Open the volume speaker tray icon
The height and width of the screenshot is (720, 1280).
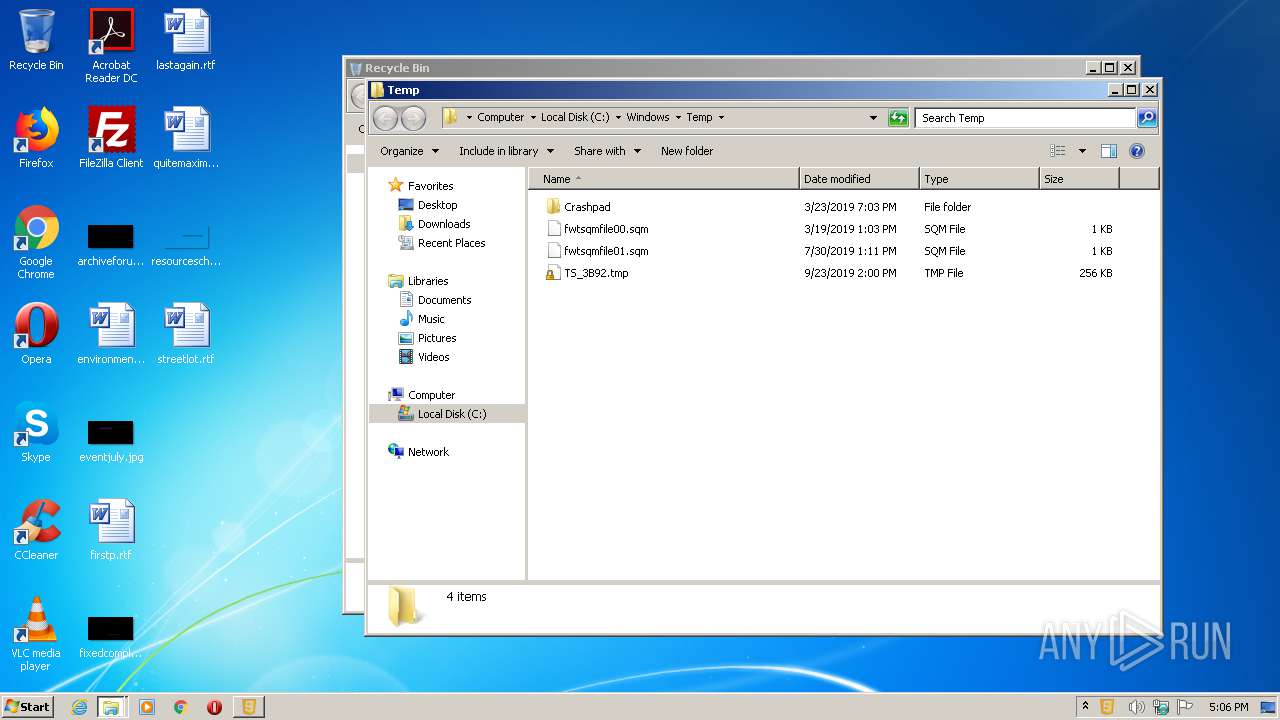(1135, 707)
